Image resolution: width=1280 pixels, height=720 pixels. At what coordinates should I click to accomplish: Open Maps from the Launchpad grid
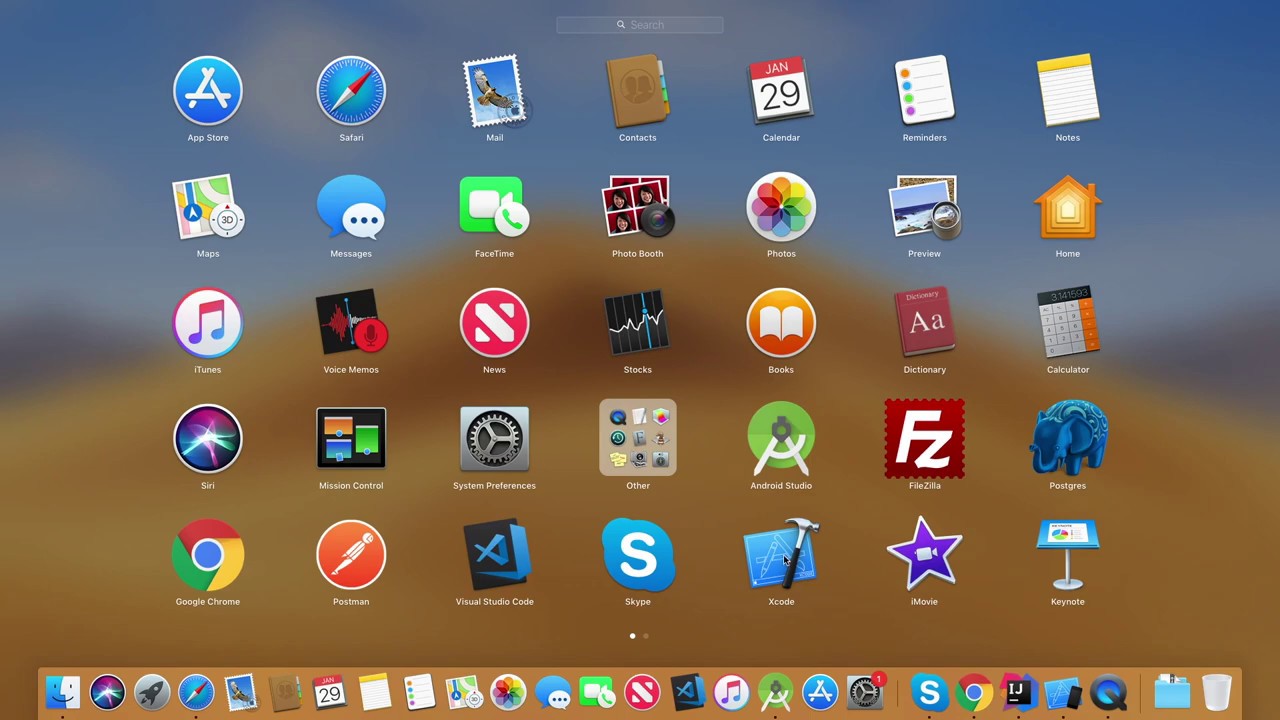(x=208, y=208)
